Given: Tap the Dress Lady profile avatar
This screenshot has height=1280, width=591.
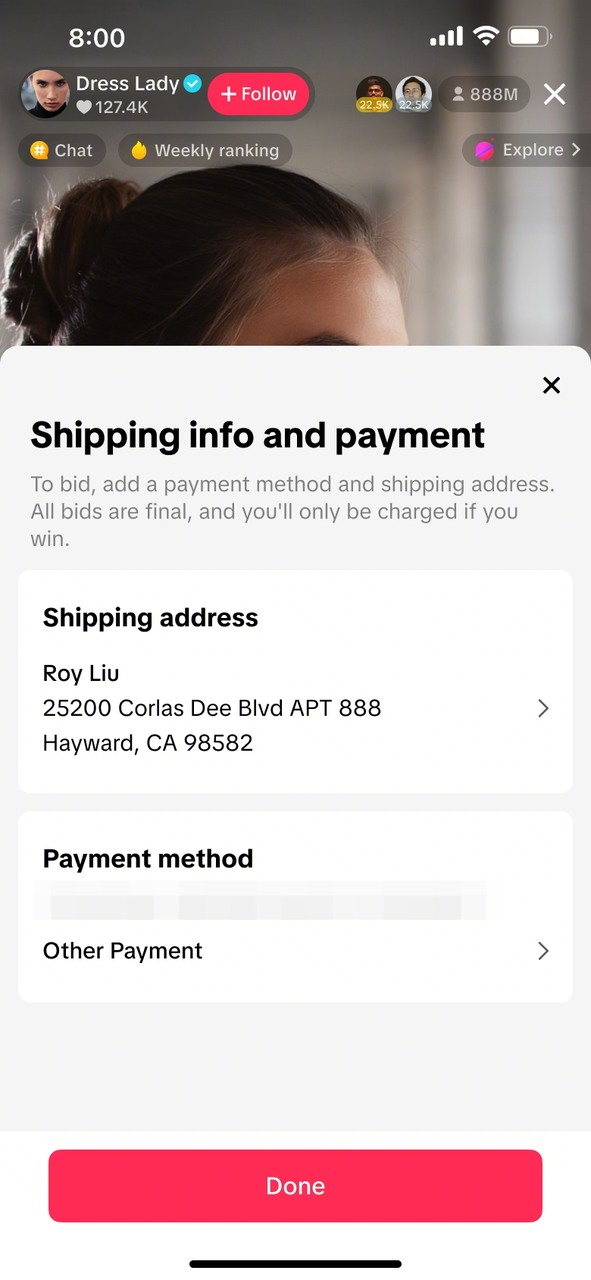Looking at the screenshot, I should 46,95.
